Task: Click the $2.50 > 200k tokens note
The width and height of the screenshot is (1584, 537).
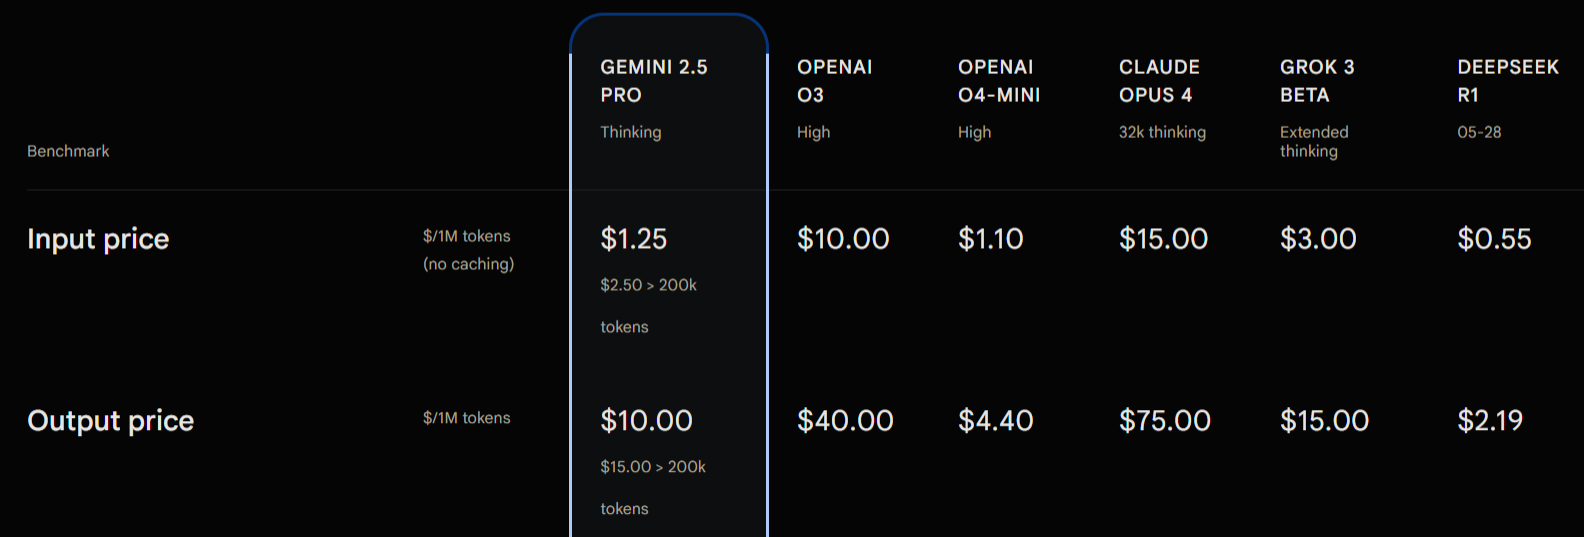Action: click(648, 306)
